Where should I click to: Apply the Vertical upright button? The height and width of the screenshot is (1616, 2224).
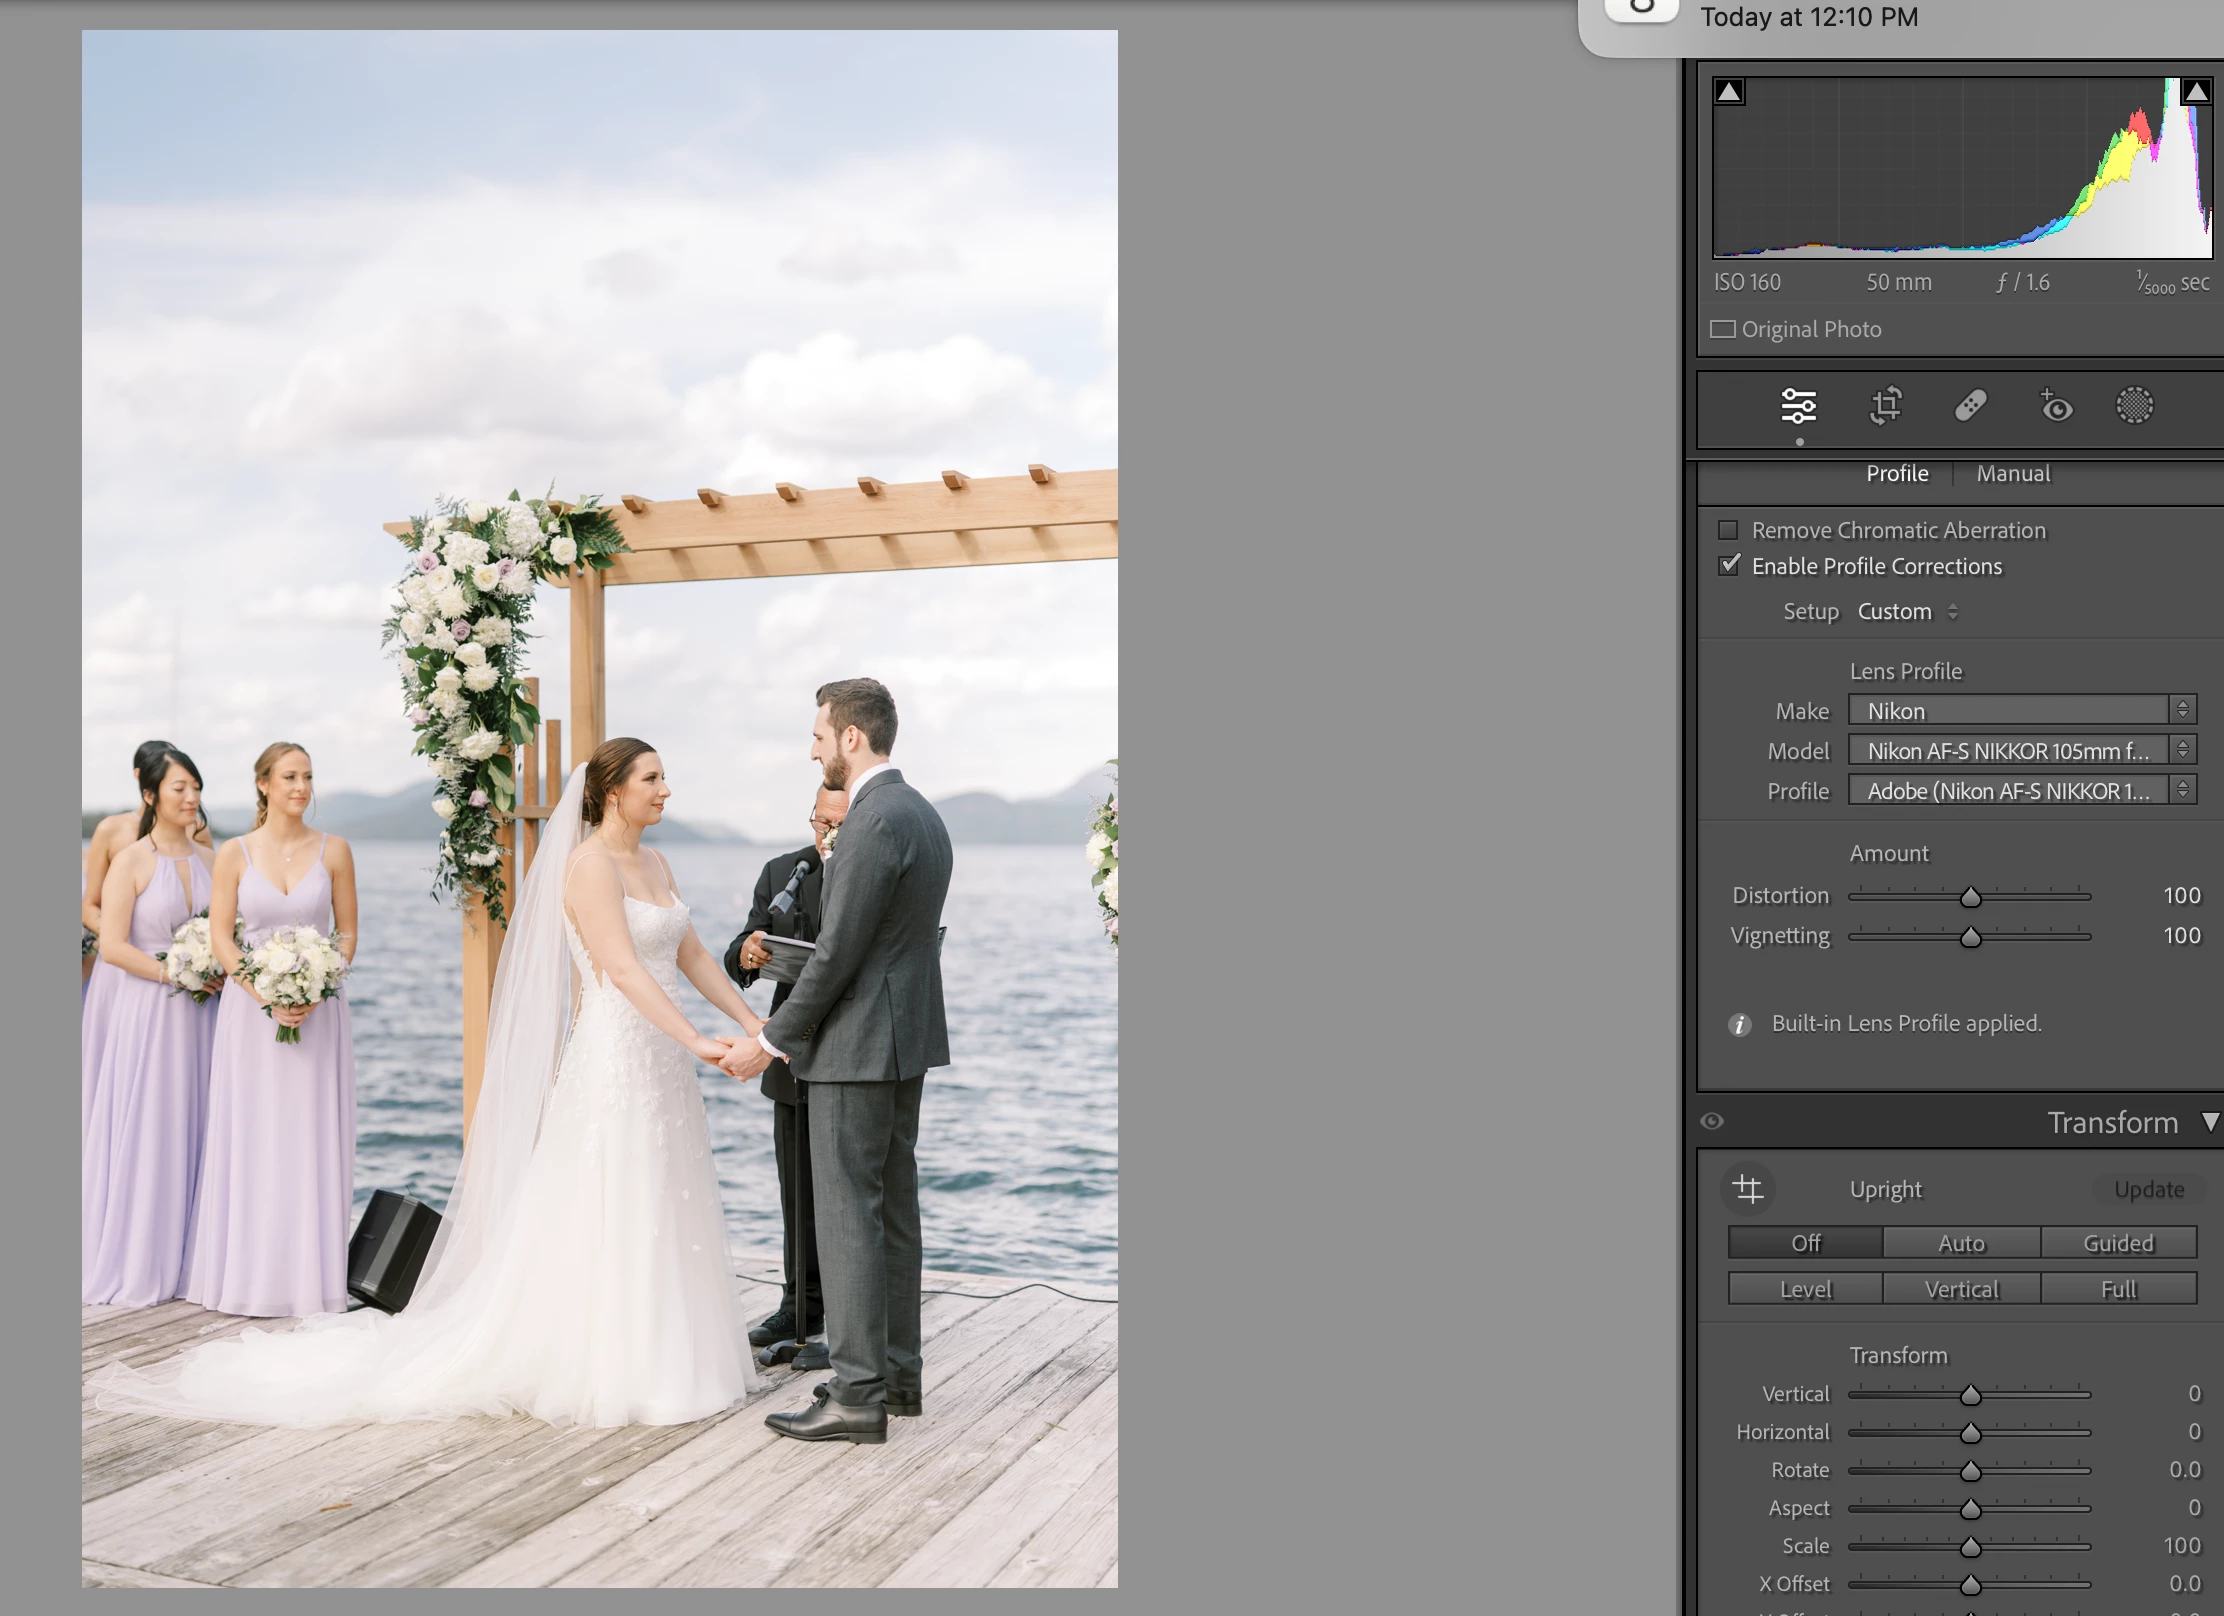[1961, 1290]
